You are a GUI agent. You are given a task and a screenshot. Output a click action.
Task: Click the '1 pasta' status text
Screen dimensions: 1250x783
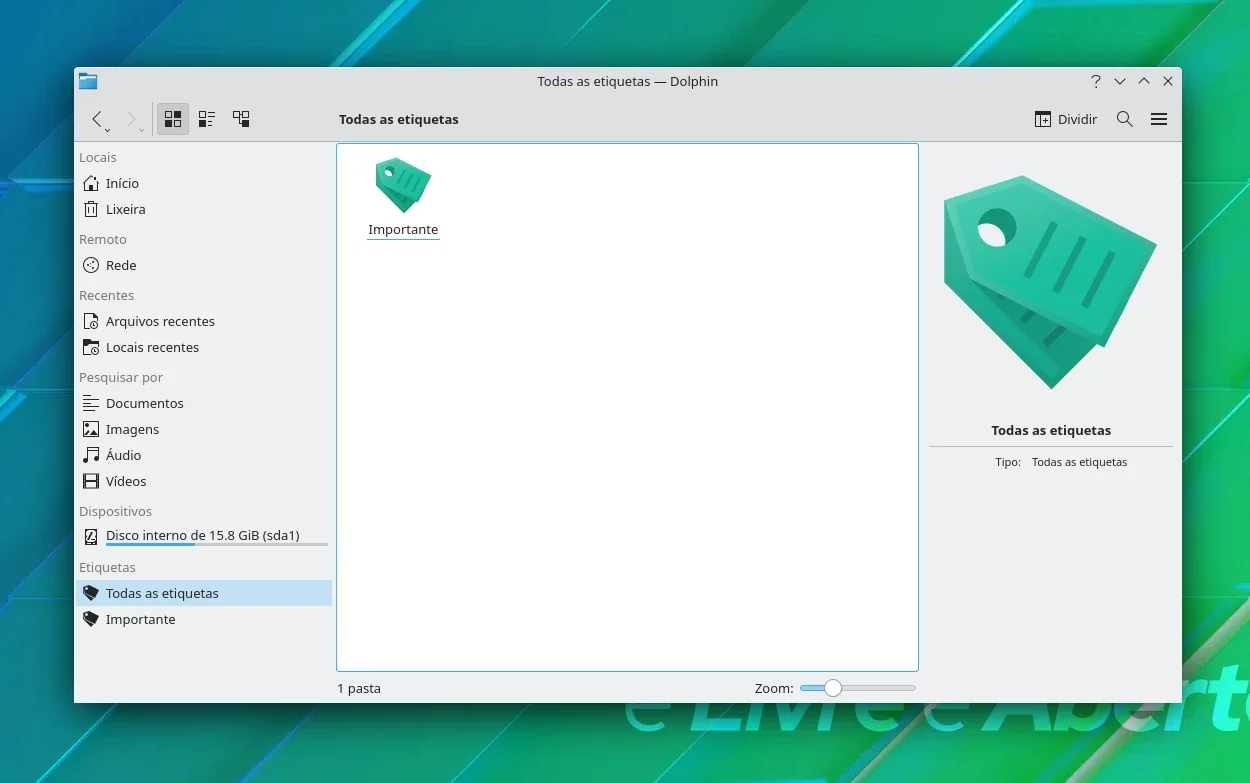pos(359,688)
